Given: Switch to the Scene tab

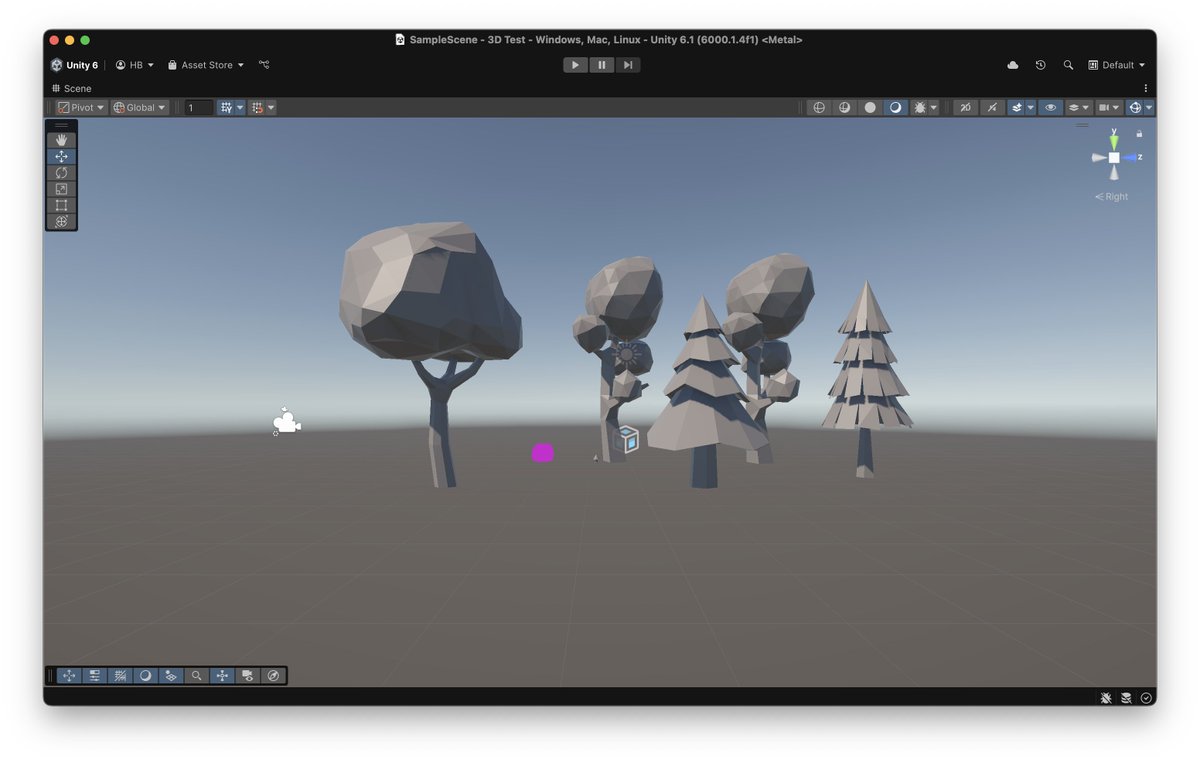Looking at the screenshot, I should point(70,88).
